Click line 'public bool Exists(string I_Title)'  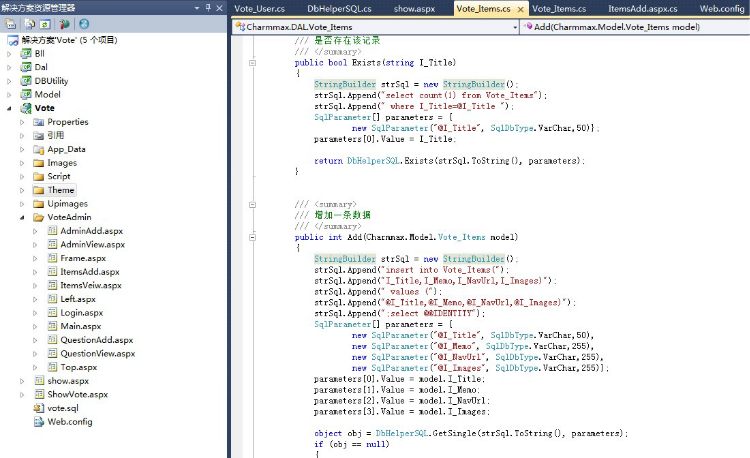click(x=375, y=63)
